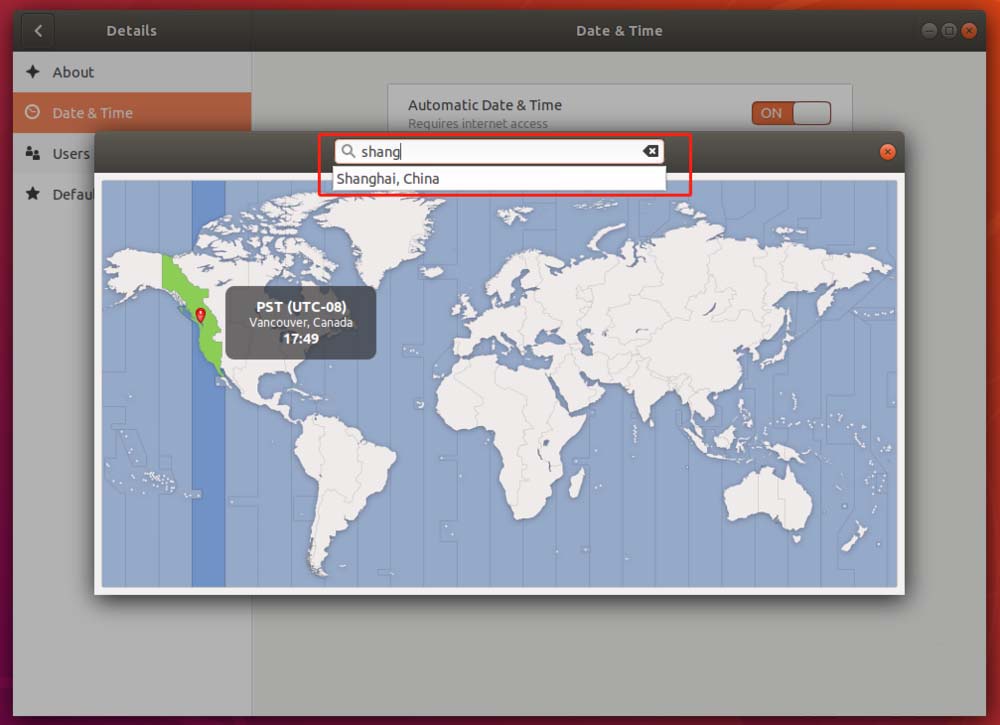Viewport: 1000px width, 725px height.
Task: Click the Default Applications sidebar entry
Action: (x=70, y=194)
